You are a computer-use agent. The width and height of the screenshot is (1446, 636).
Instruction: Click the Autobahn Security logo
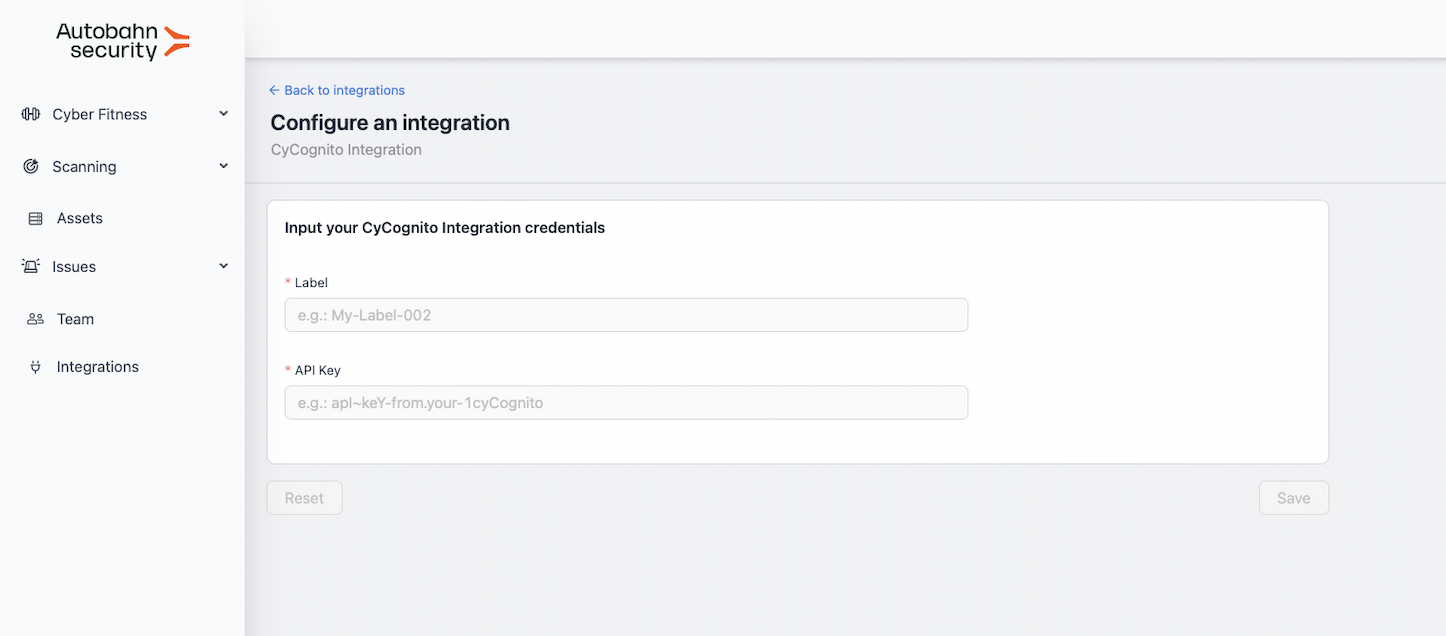(x=122, y=42)
